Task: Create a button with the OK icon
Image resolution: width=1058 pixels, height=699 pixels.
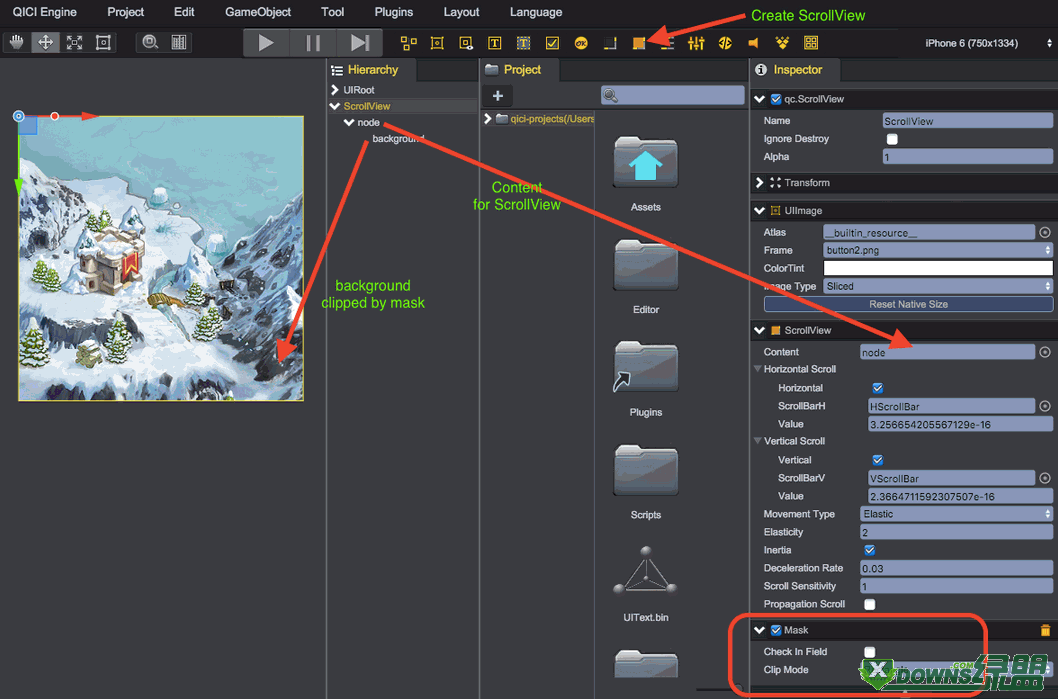Action: pos(581,43)
